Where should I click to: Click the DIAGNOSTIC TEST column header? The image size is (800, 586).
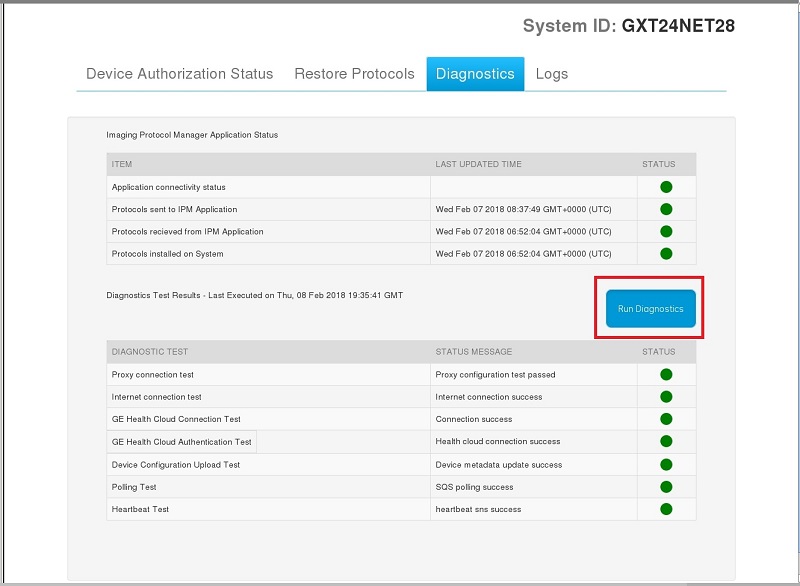pos(150,352)
